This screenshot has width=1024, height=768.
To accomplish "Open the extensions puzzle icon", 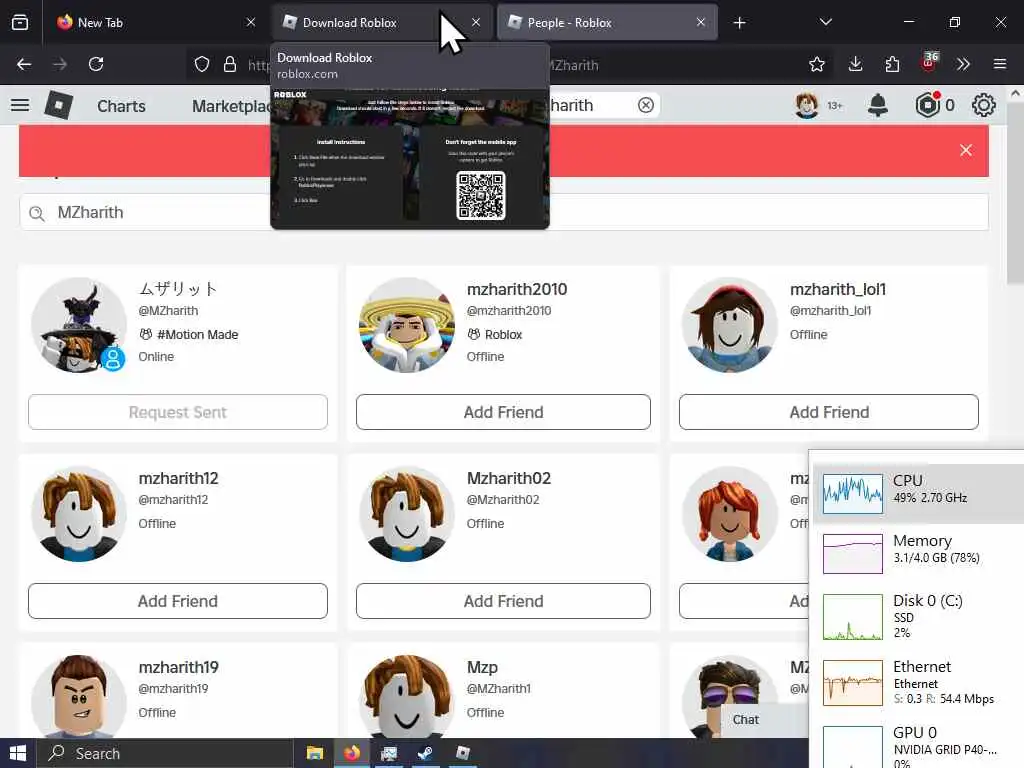I will tap(892, 64).
